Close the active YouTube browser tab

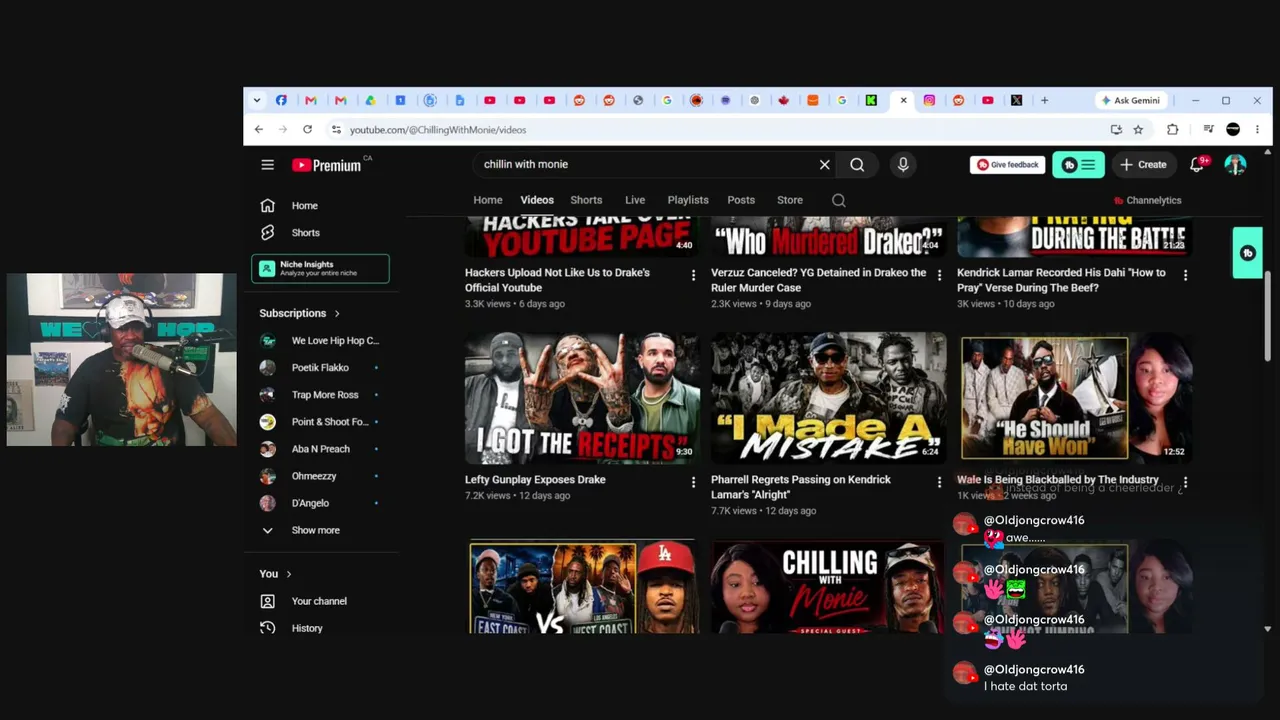point(903,100)
